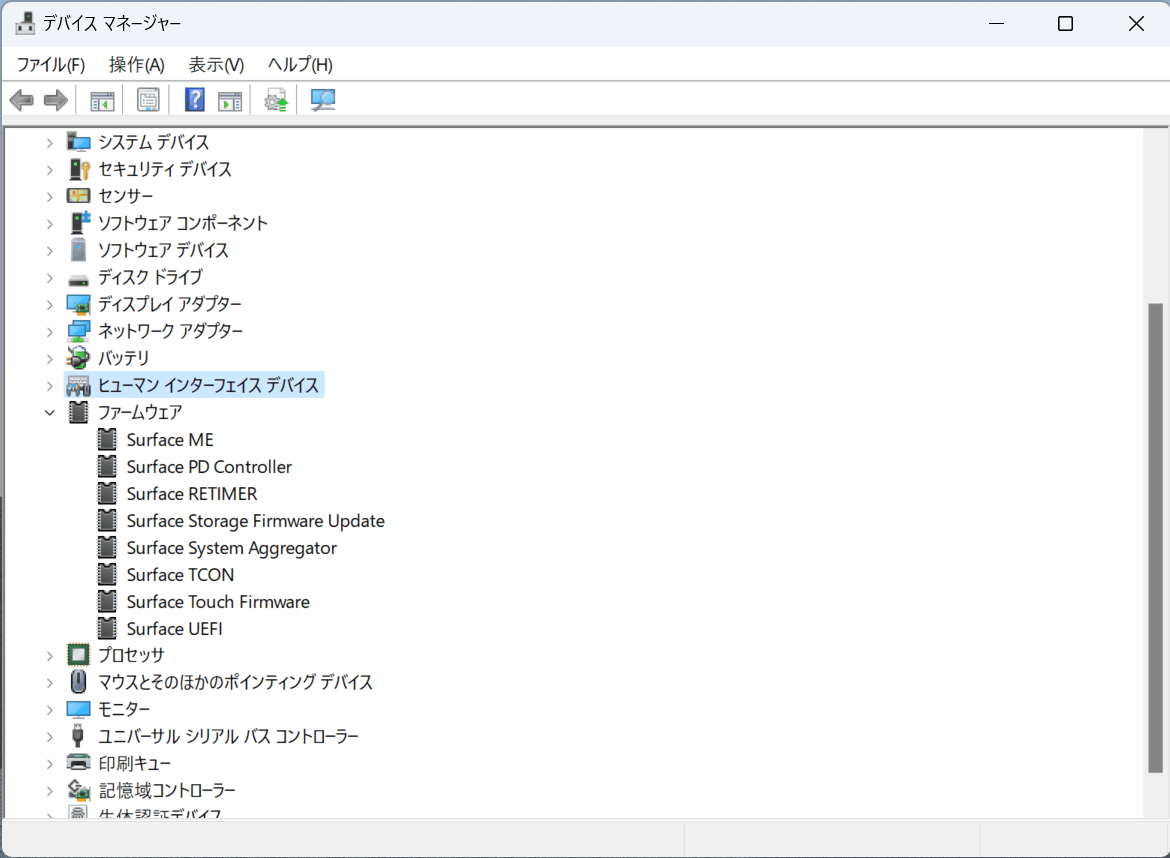The image size is (1170, 858).
Task: Click the バッテリ battery icon
Action: click(x=78, y=358)
